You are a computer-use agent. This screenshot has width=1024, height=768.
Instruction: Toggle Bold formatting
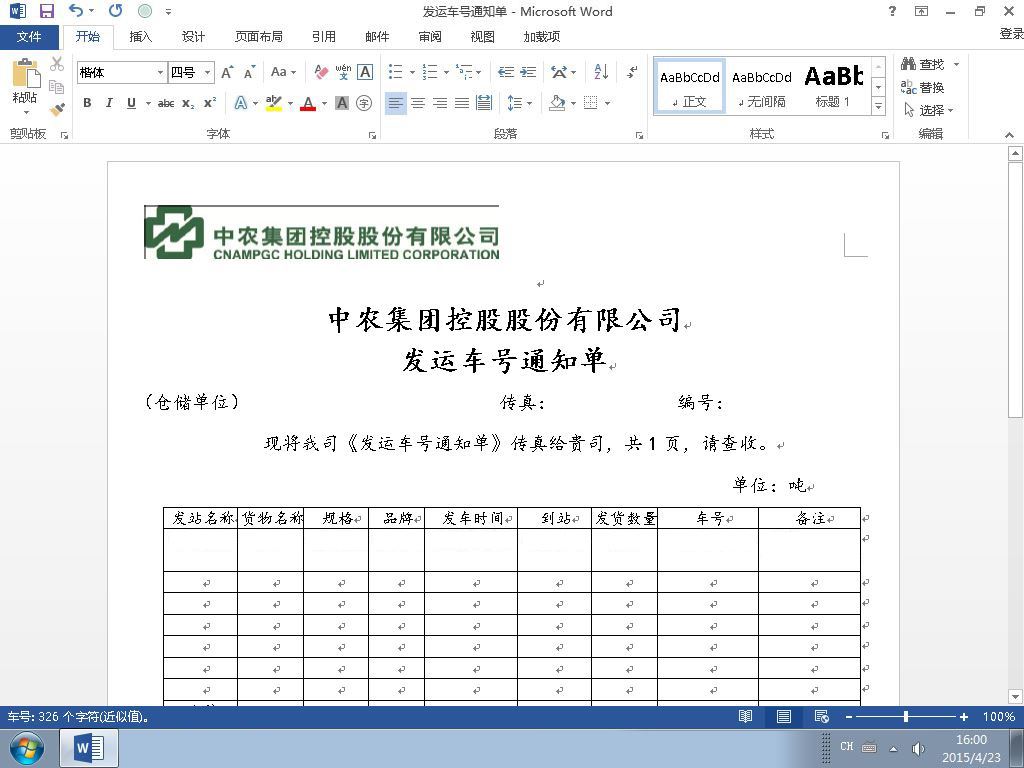click(x=87, y=103)
